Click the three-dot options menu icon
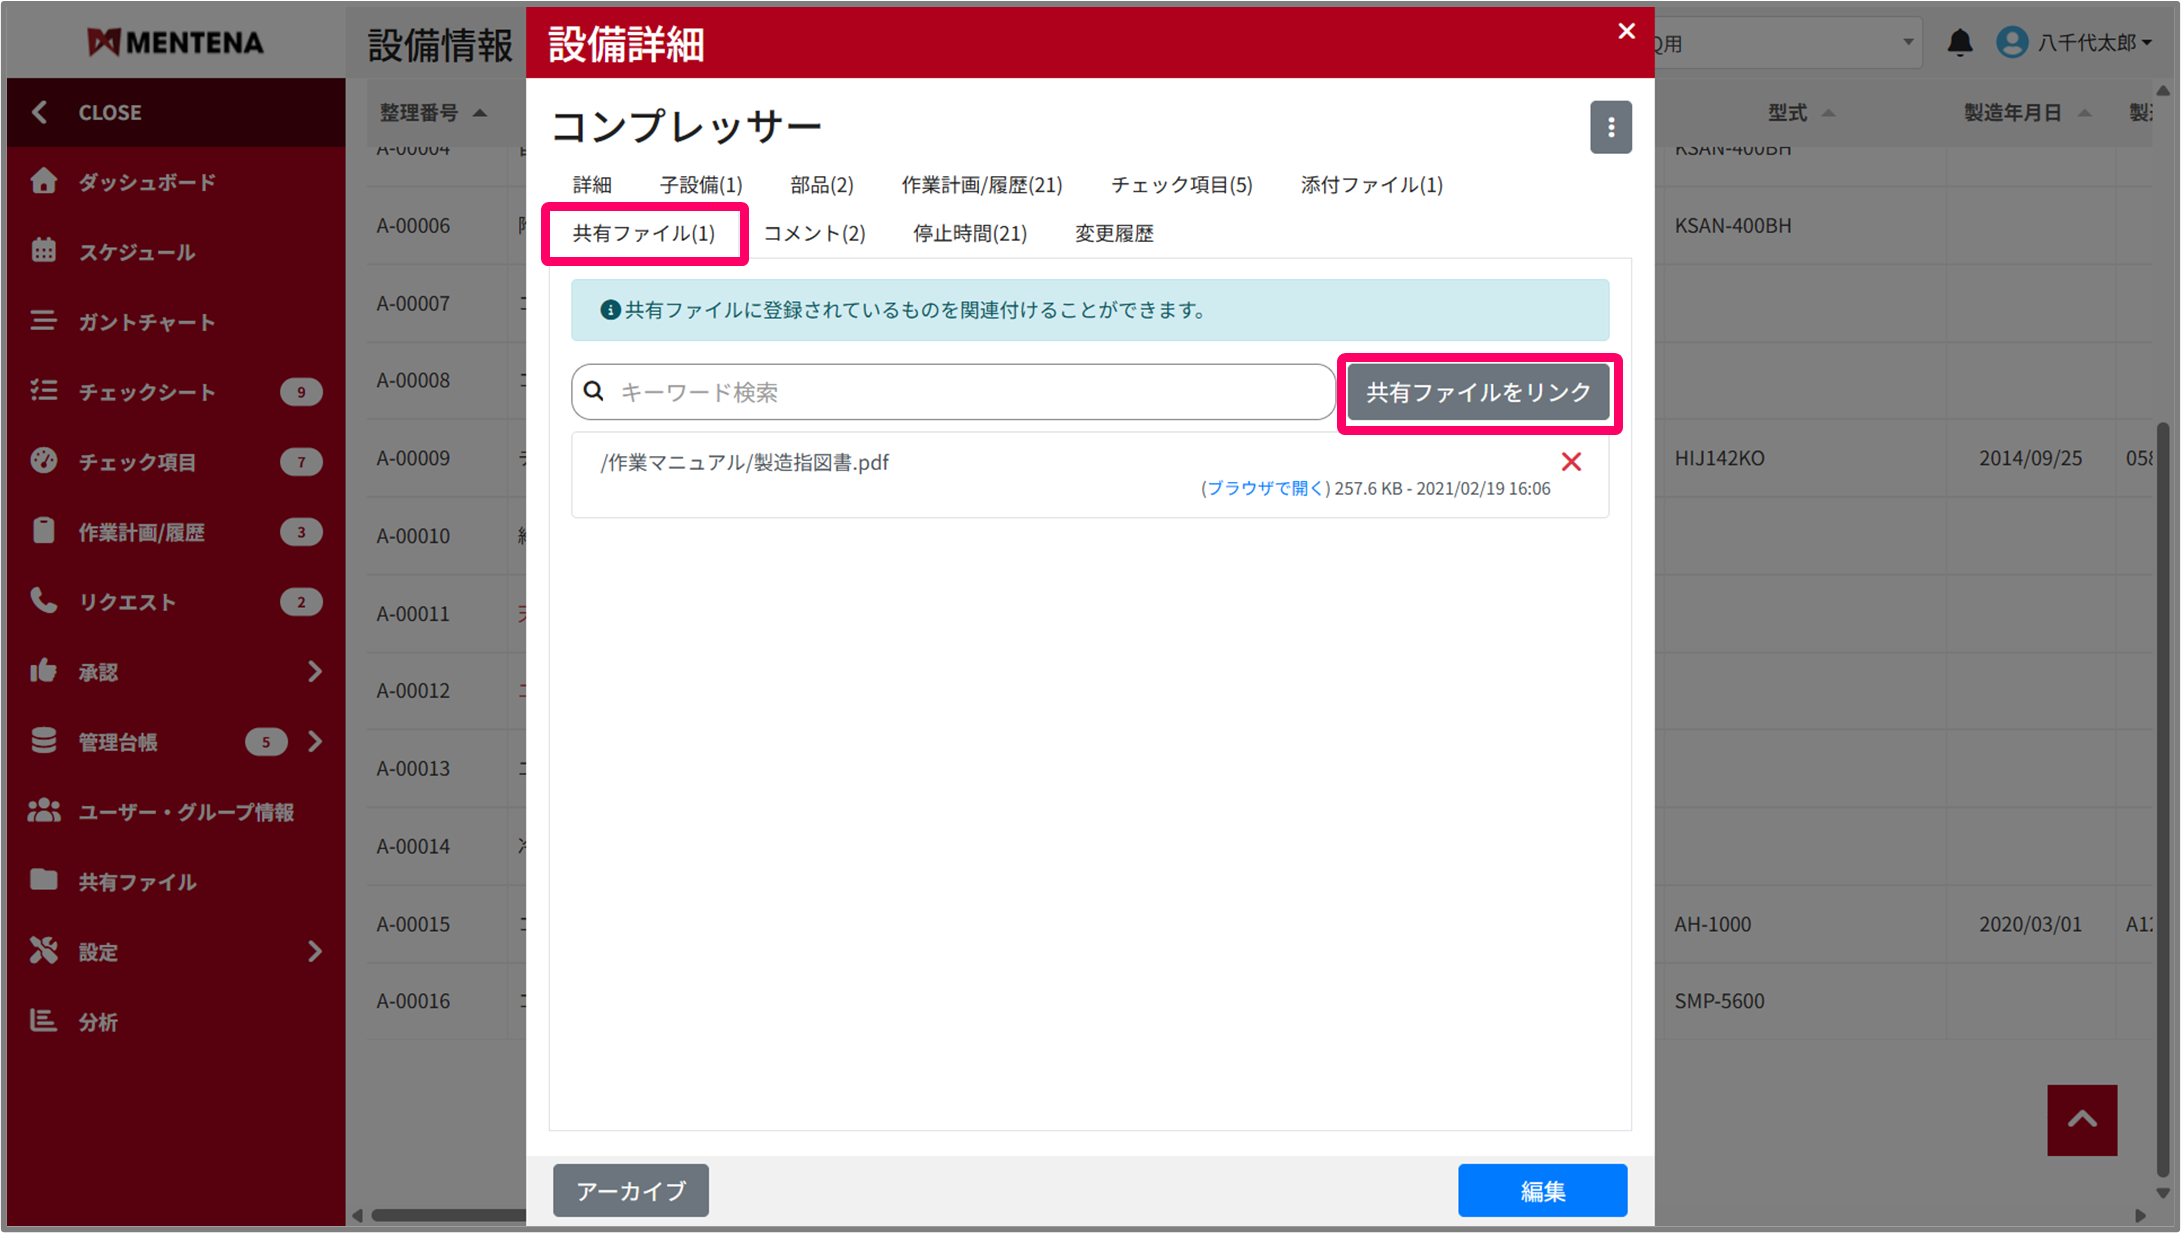 [1610, 127]
